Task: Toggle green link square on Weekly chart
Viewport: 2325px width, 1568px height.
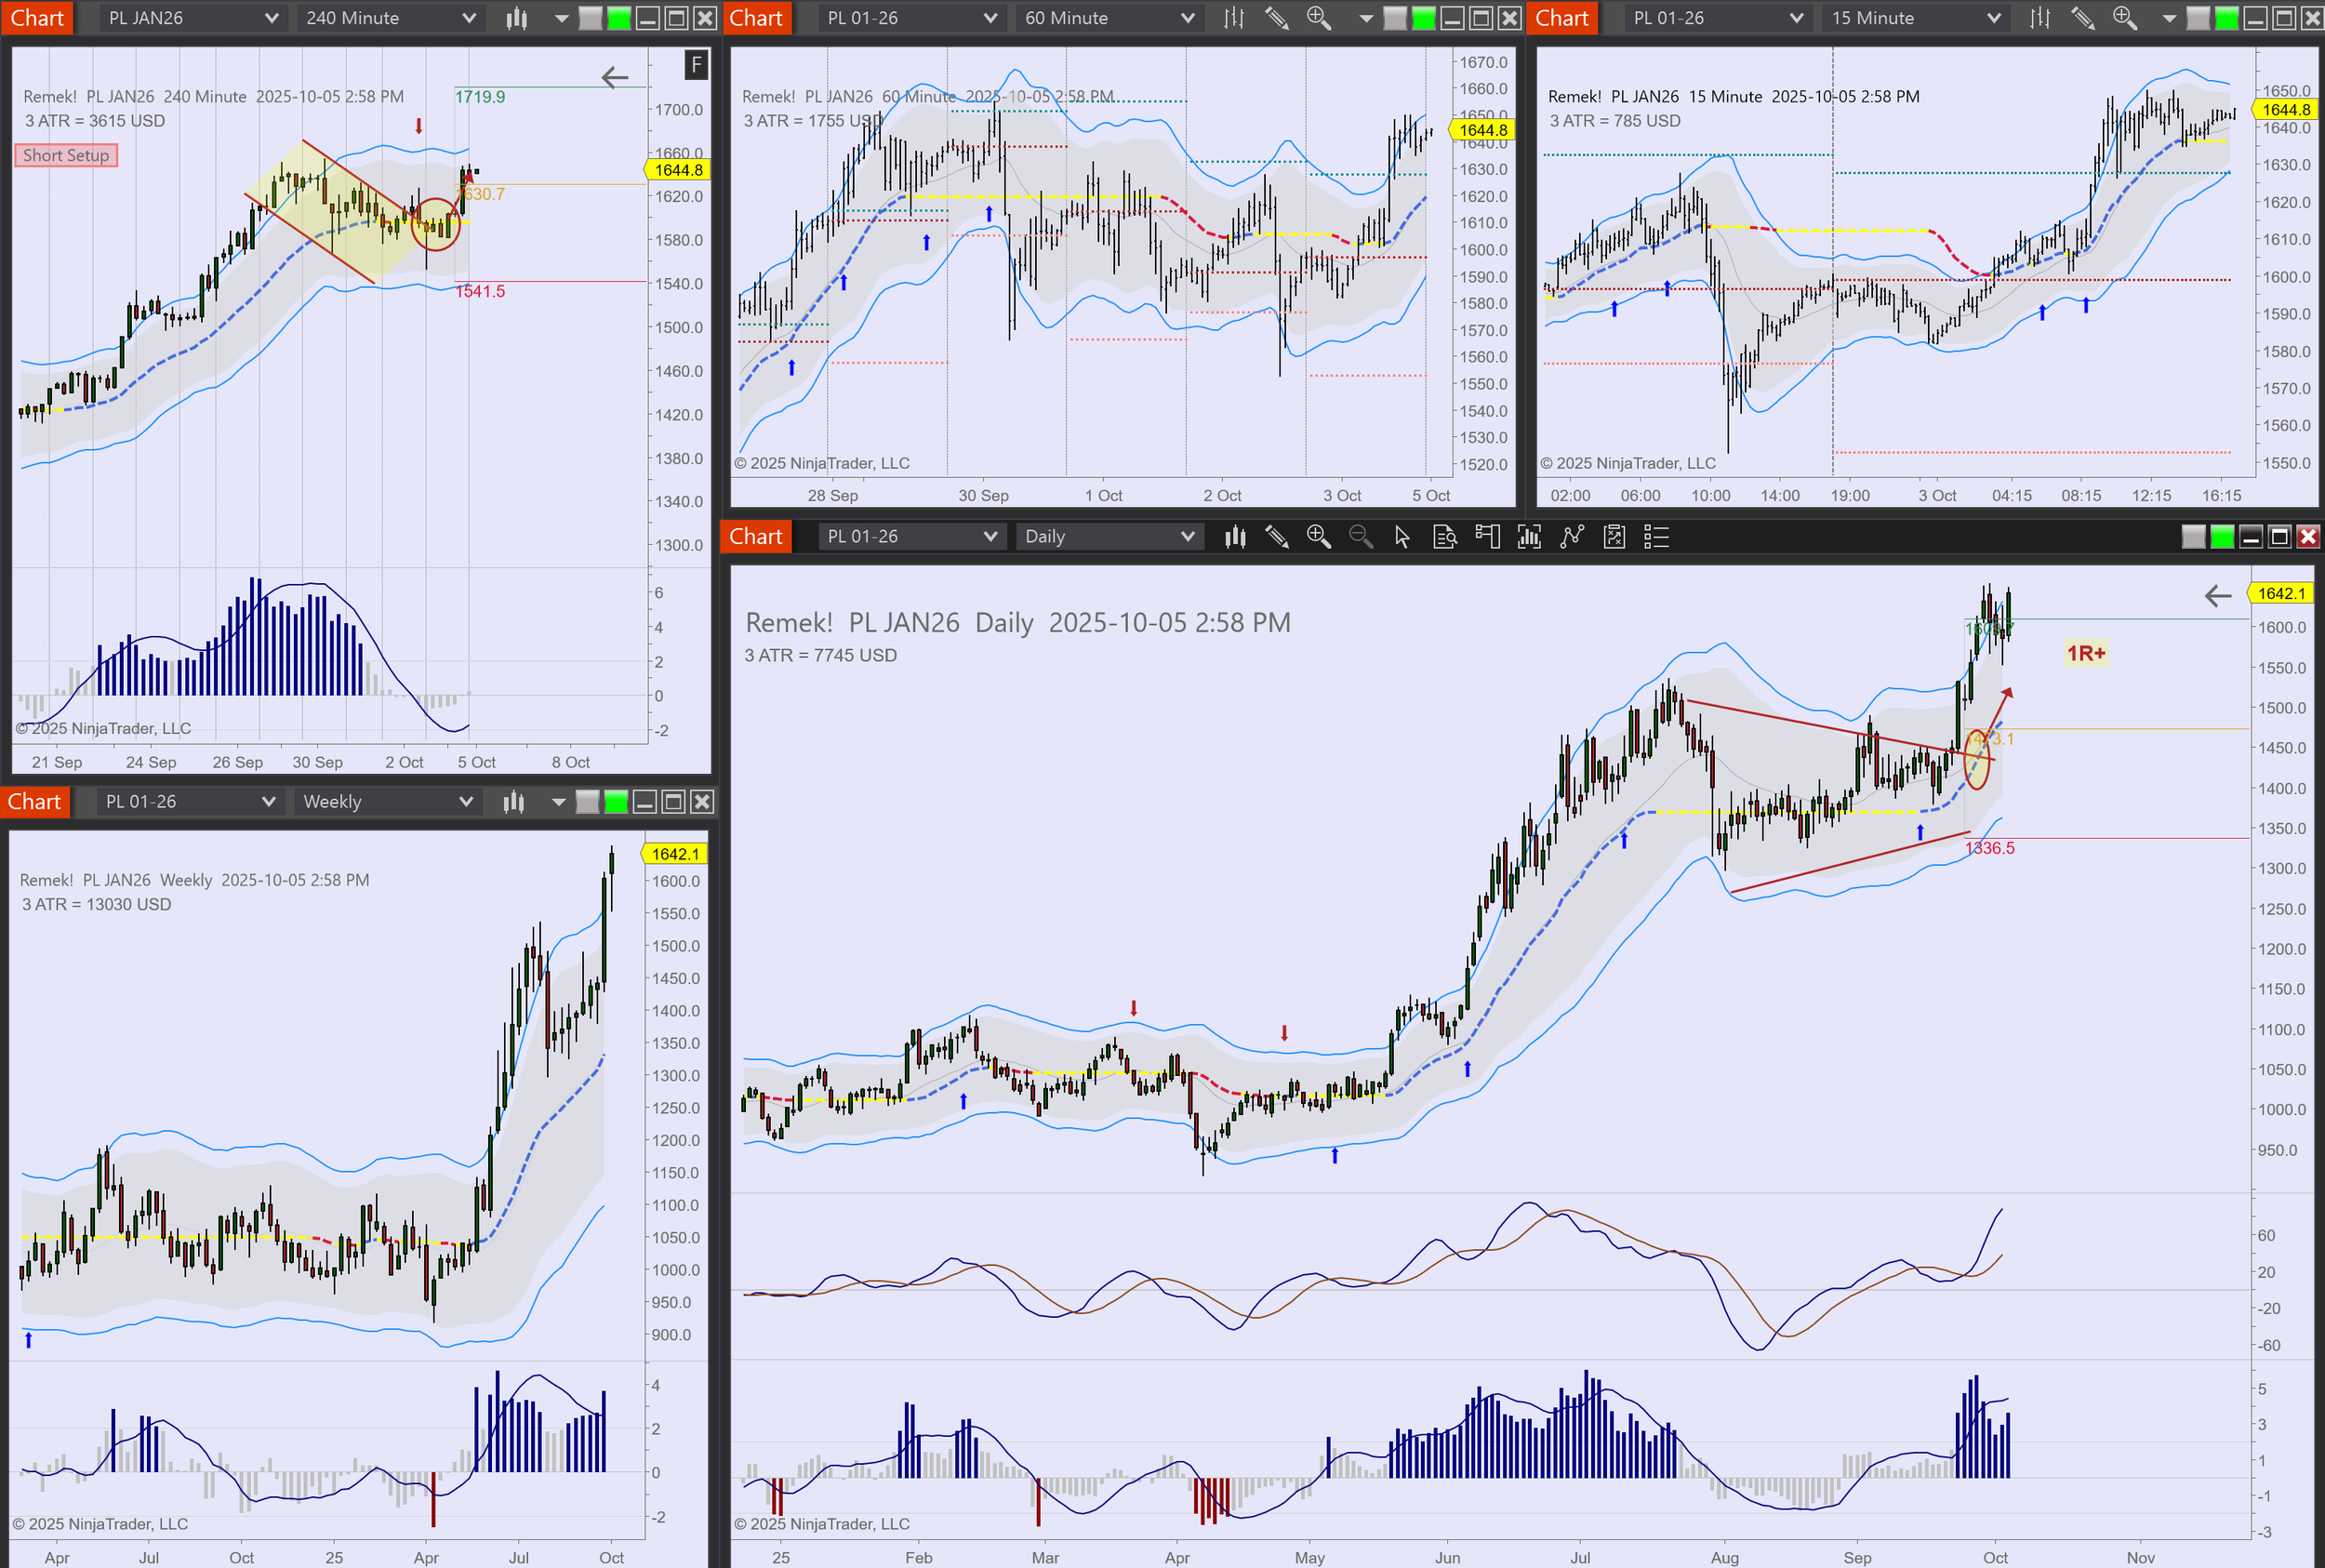Action: [617, 802]
